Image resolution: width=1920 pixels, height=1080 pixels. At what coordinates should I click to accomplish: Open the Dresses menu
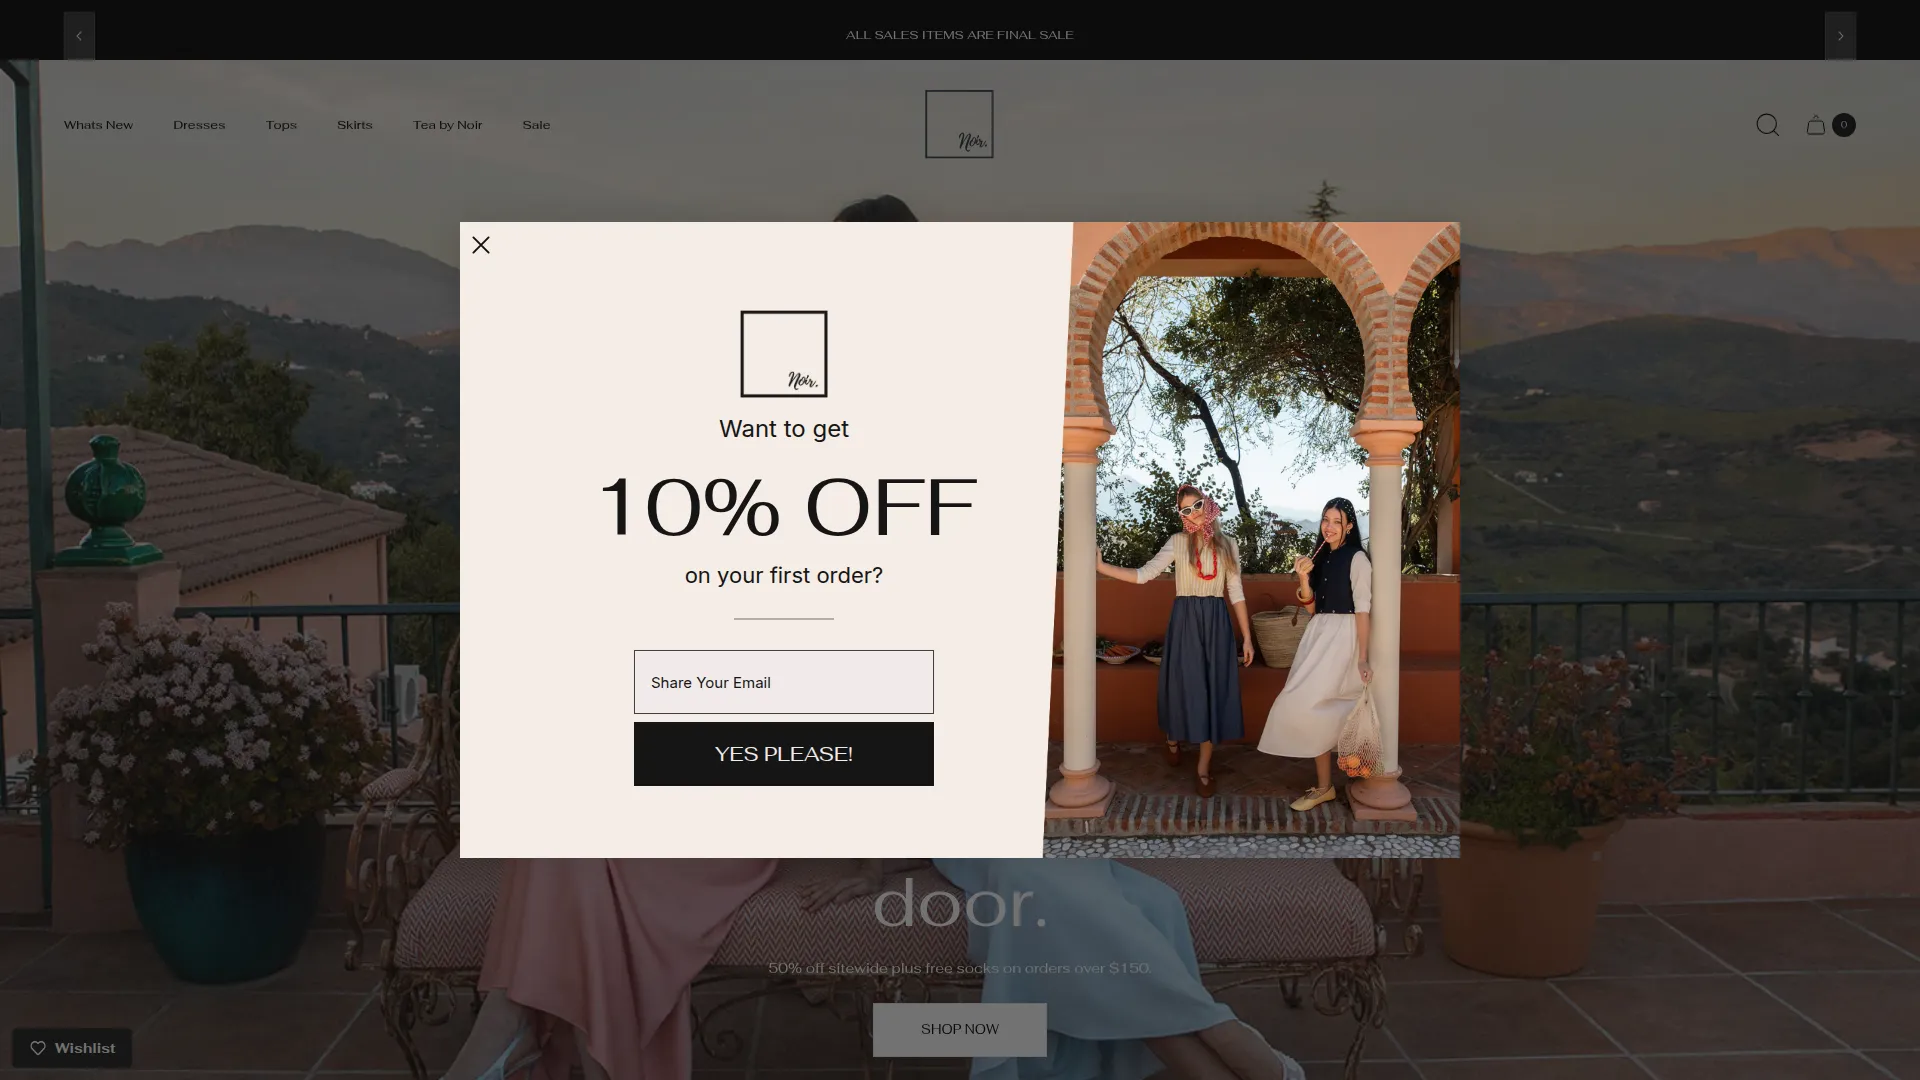(199, 125)
